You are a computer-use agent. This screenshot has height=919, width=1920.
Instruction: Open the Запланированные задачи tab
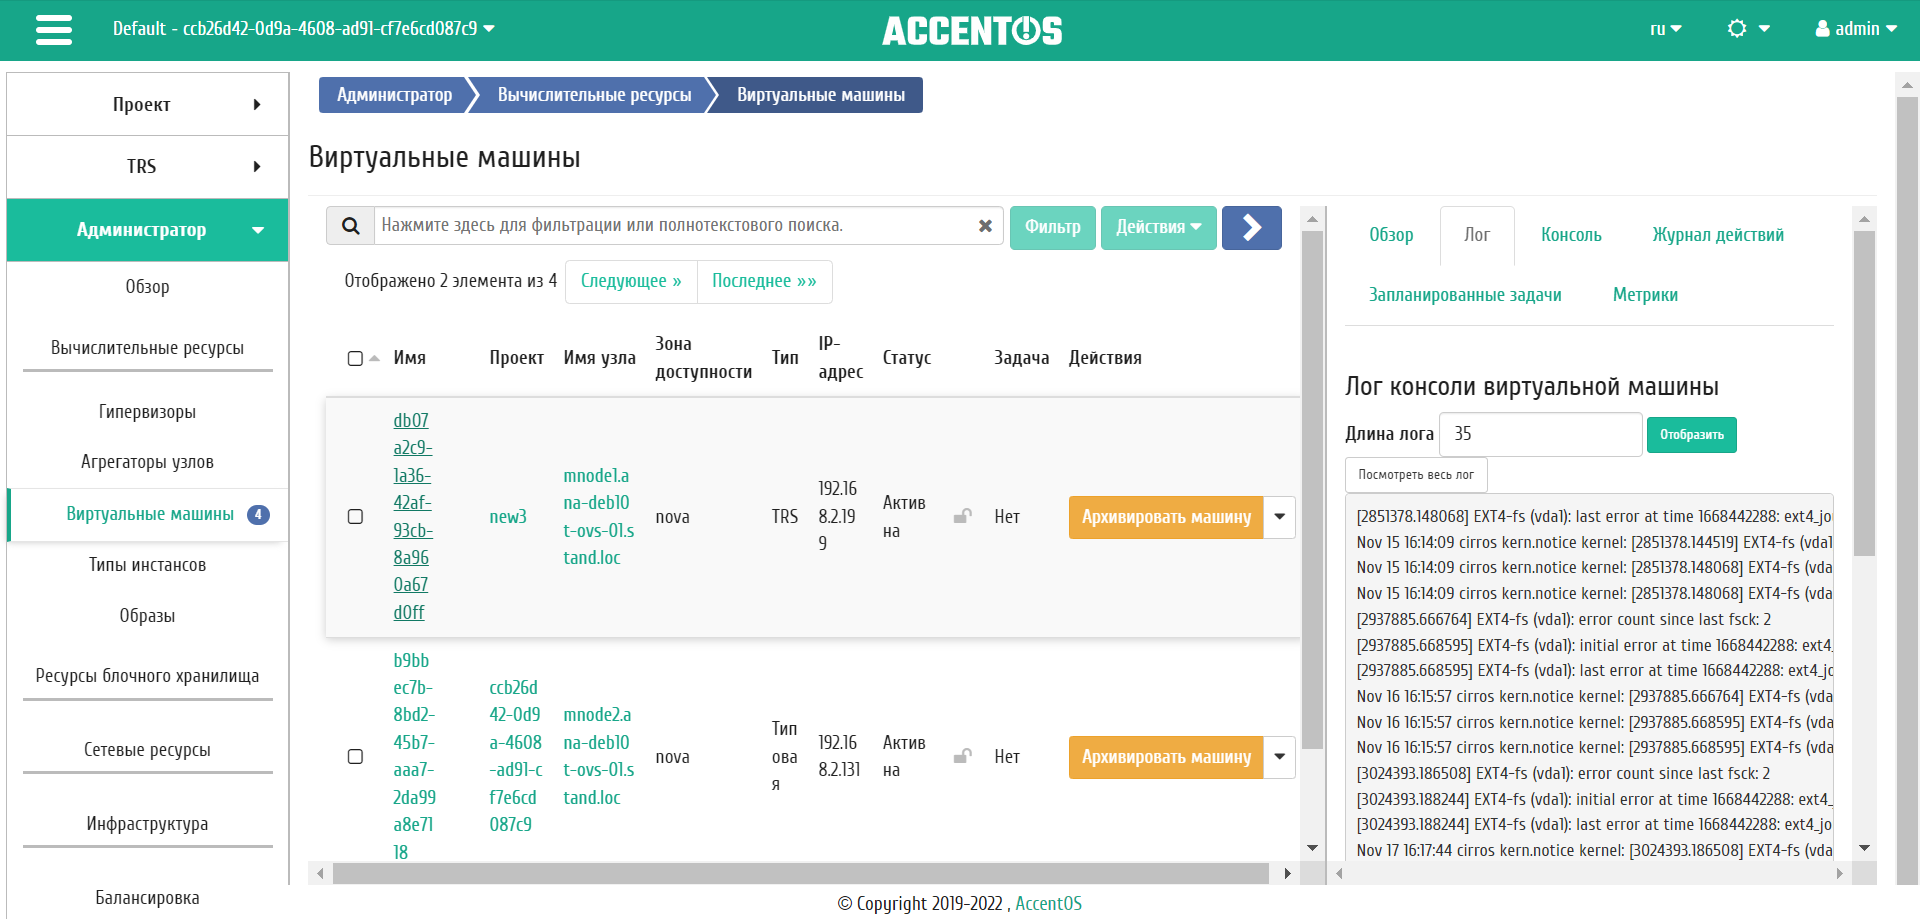(x=1465, y=295)
